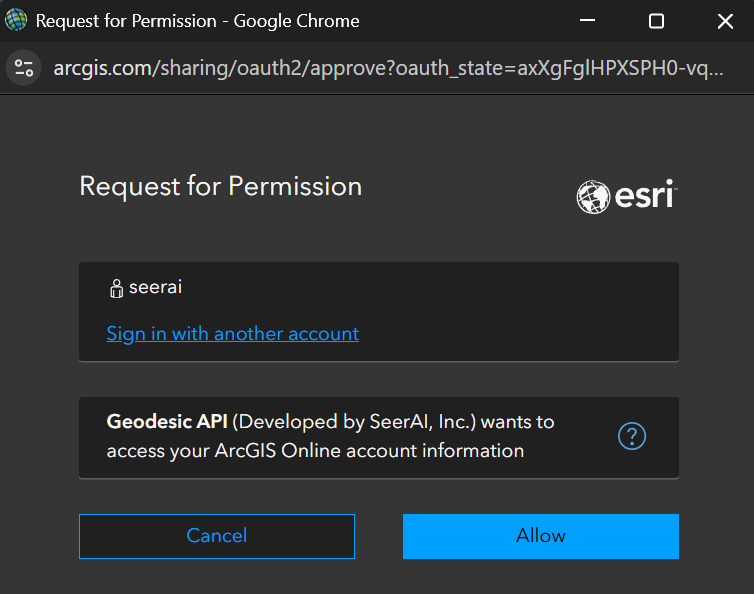The image size is (754, 594).
Task: Click the user silhouette icon beside seerai
Action: (x=116, y=289)
